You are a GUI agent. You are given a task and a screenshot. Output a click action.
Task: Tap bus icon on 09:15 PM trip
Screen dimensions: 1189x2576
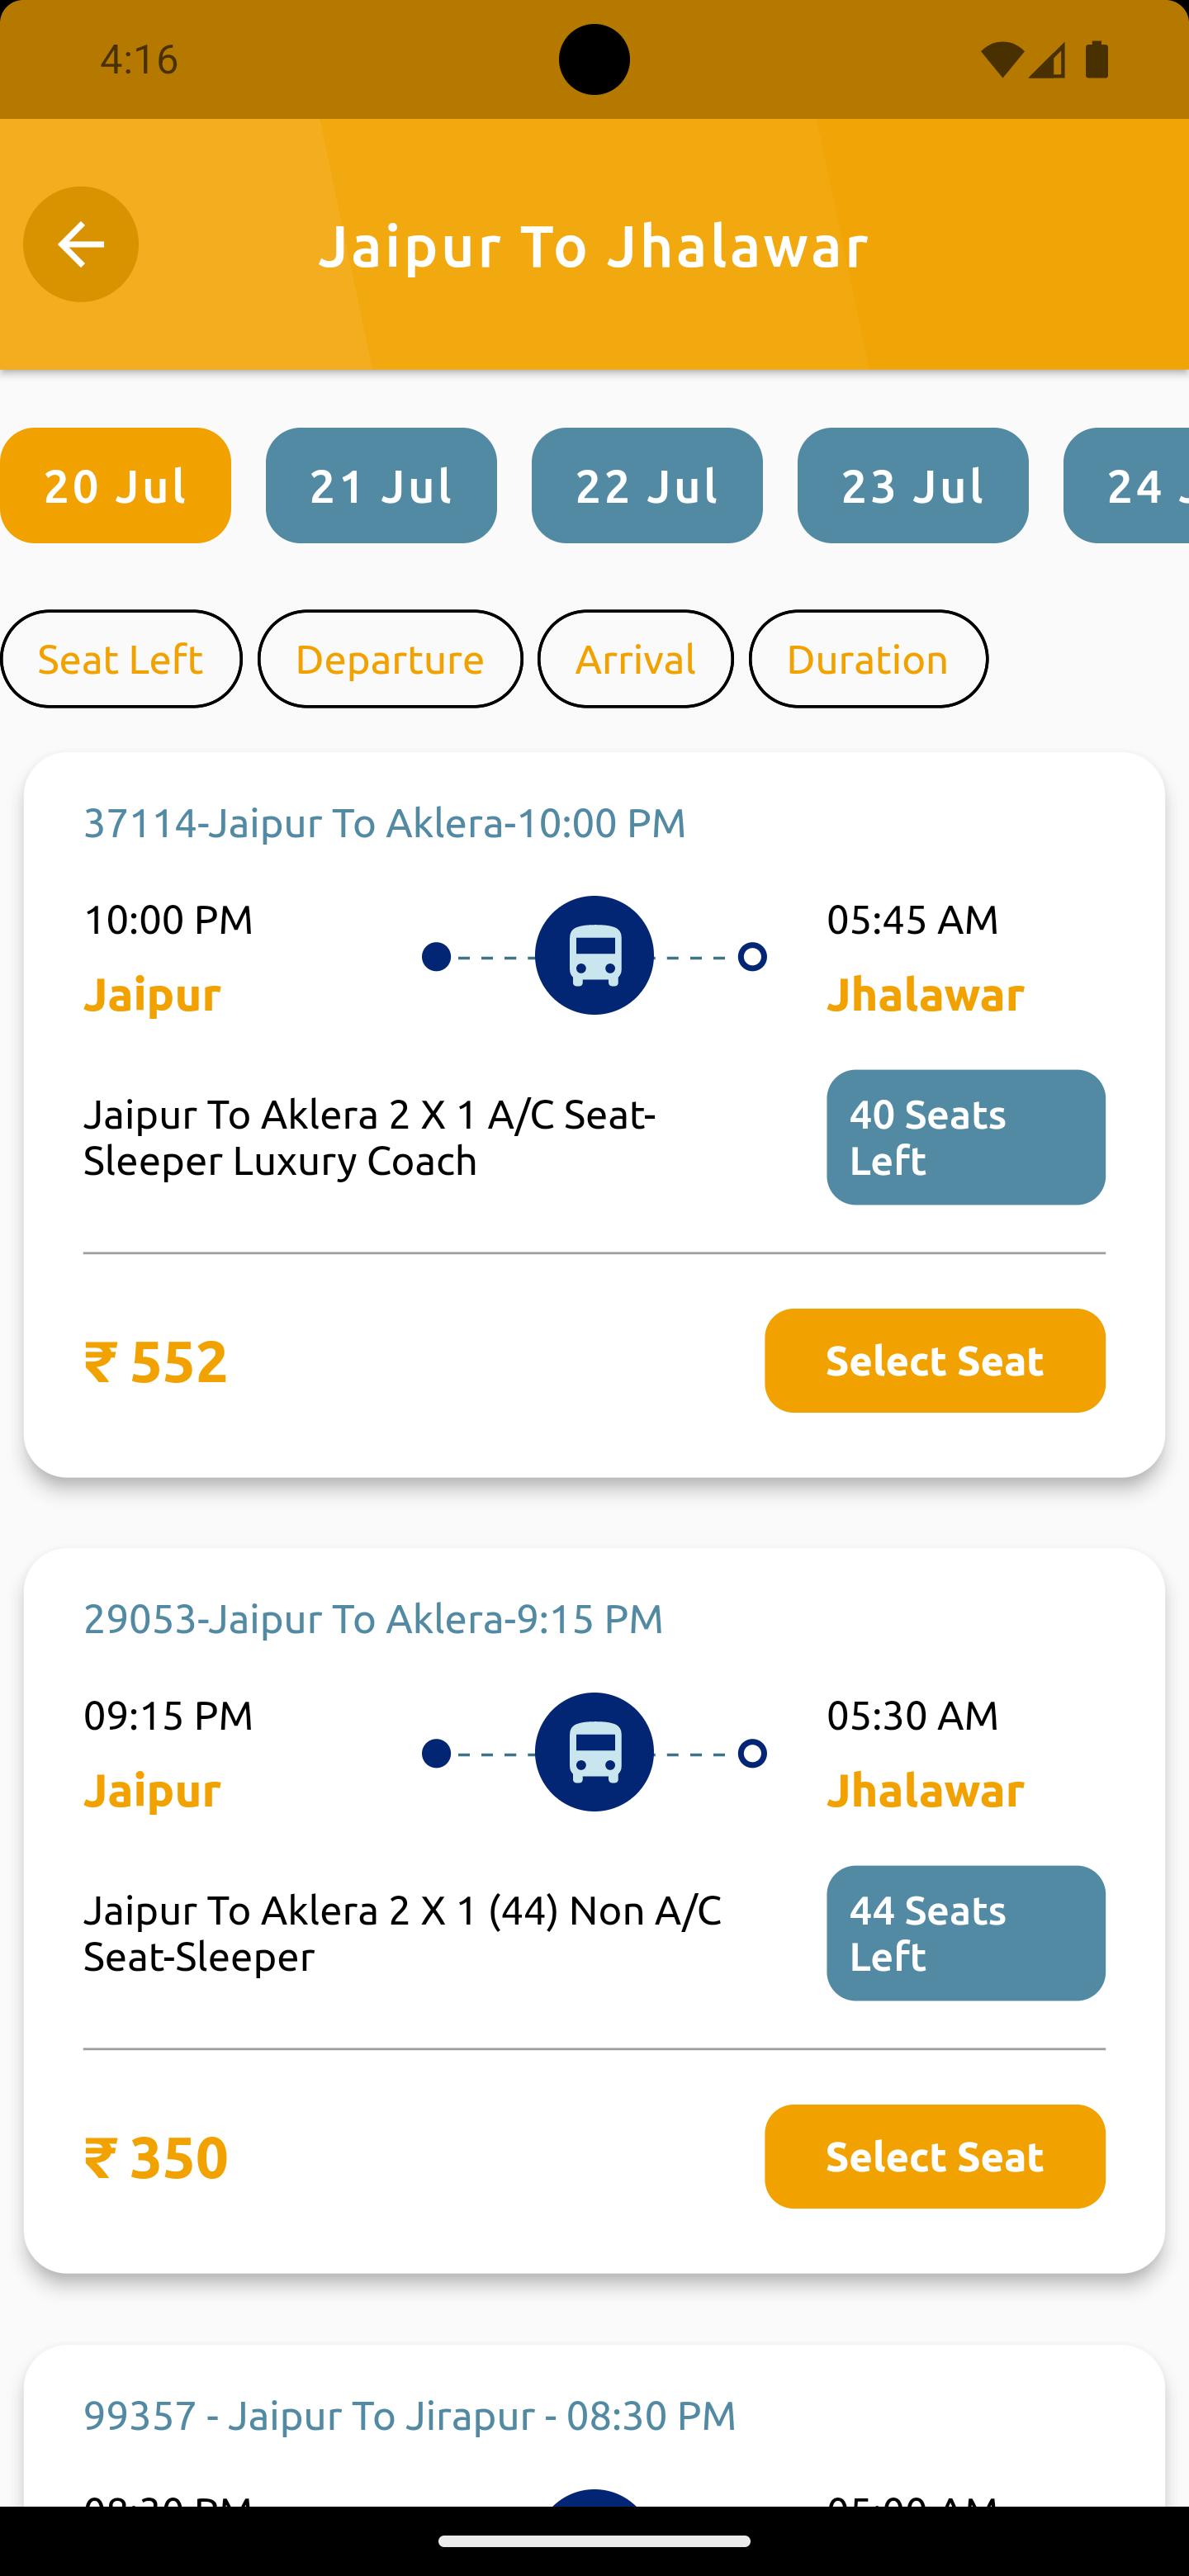coord(594,1752)
